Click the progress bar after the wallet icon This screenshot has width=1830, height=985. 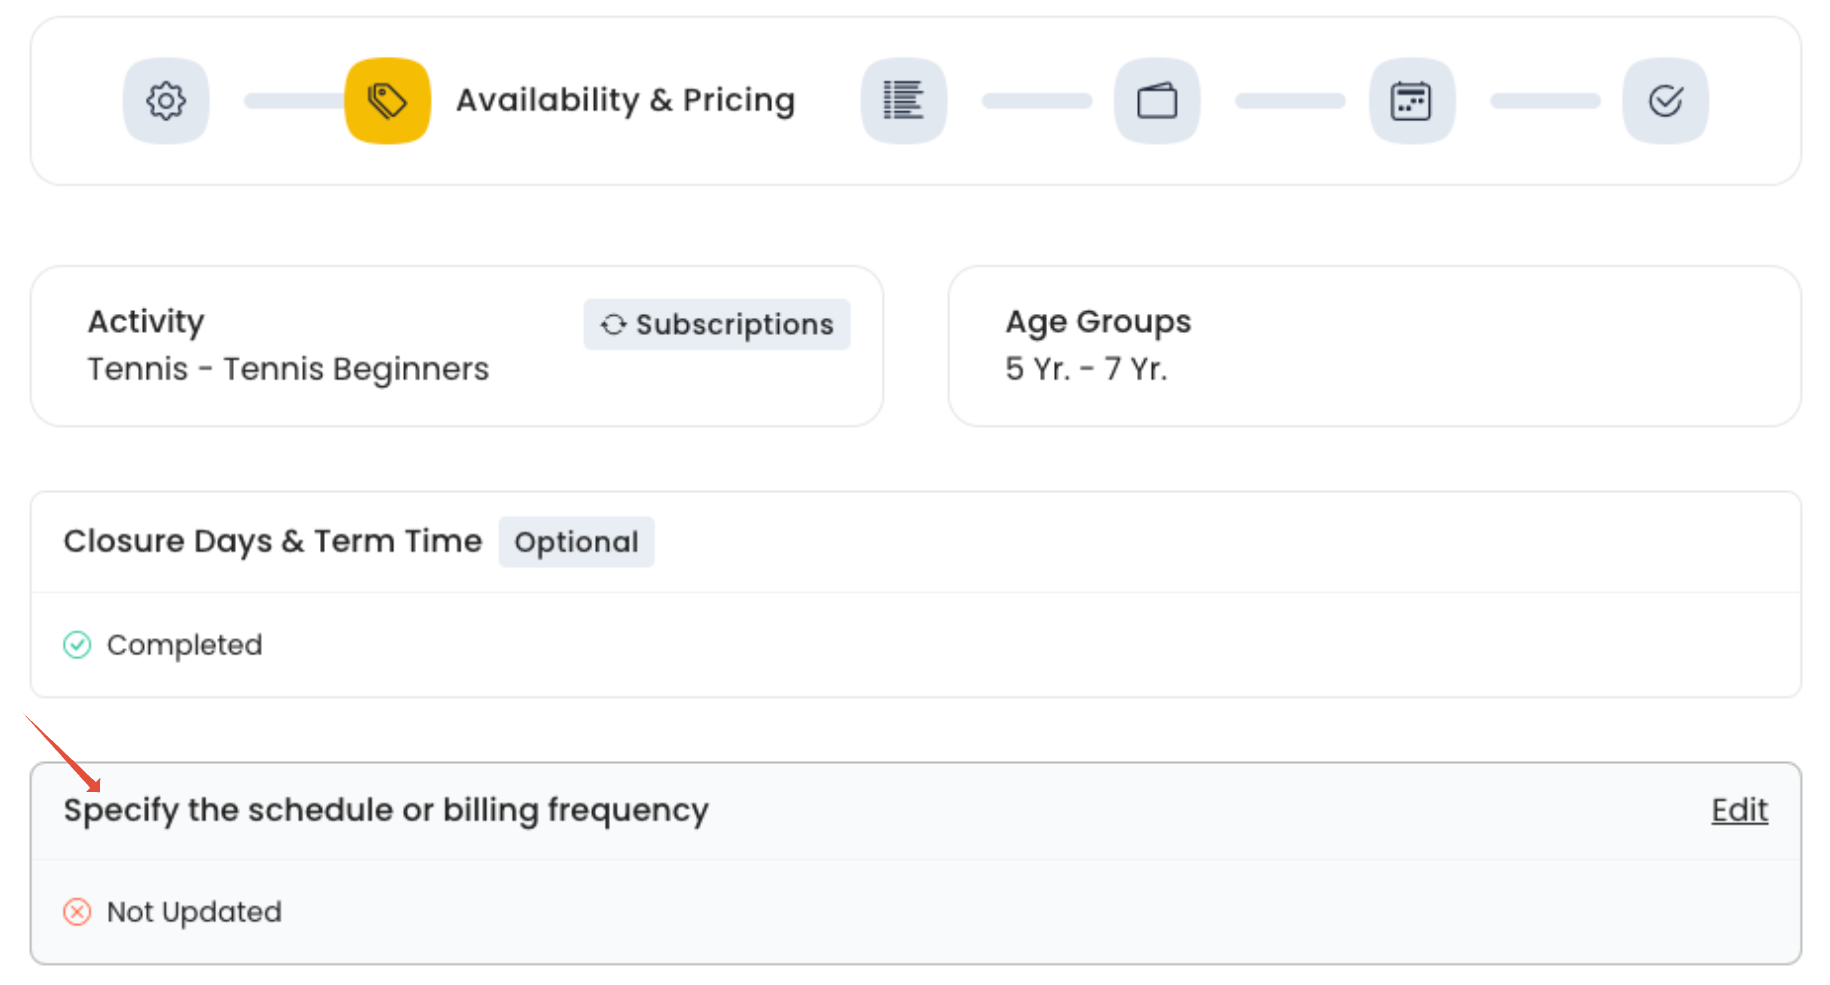(1290, 101)
